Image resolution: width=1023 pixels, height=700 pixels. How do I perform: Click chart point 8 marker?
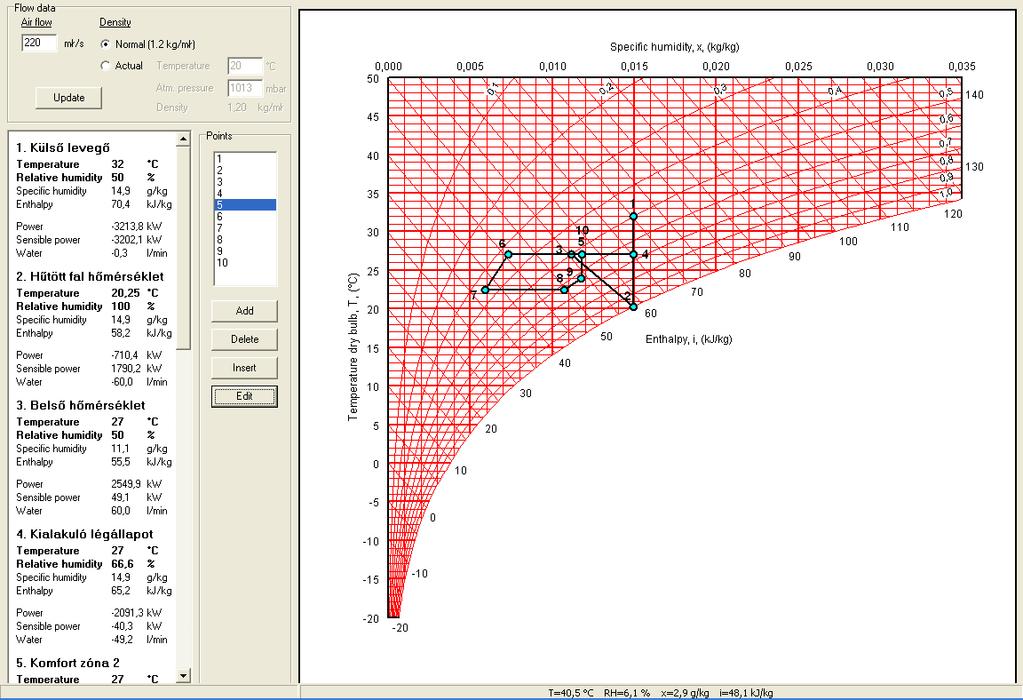click(x=564, y=290)
